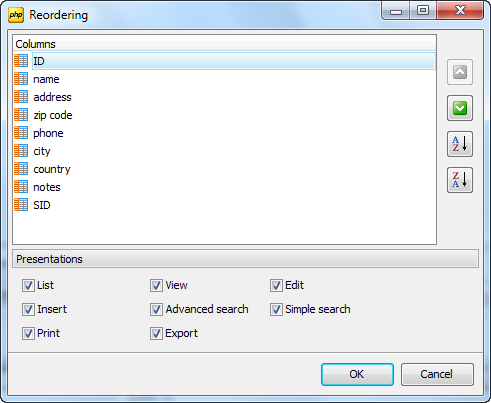Click the table icon beside zip code
491x403 pixels.
click(21, 115)
